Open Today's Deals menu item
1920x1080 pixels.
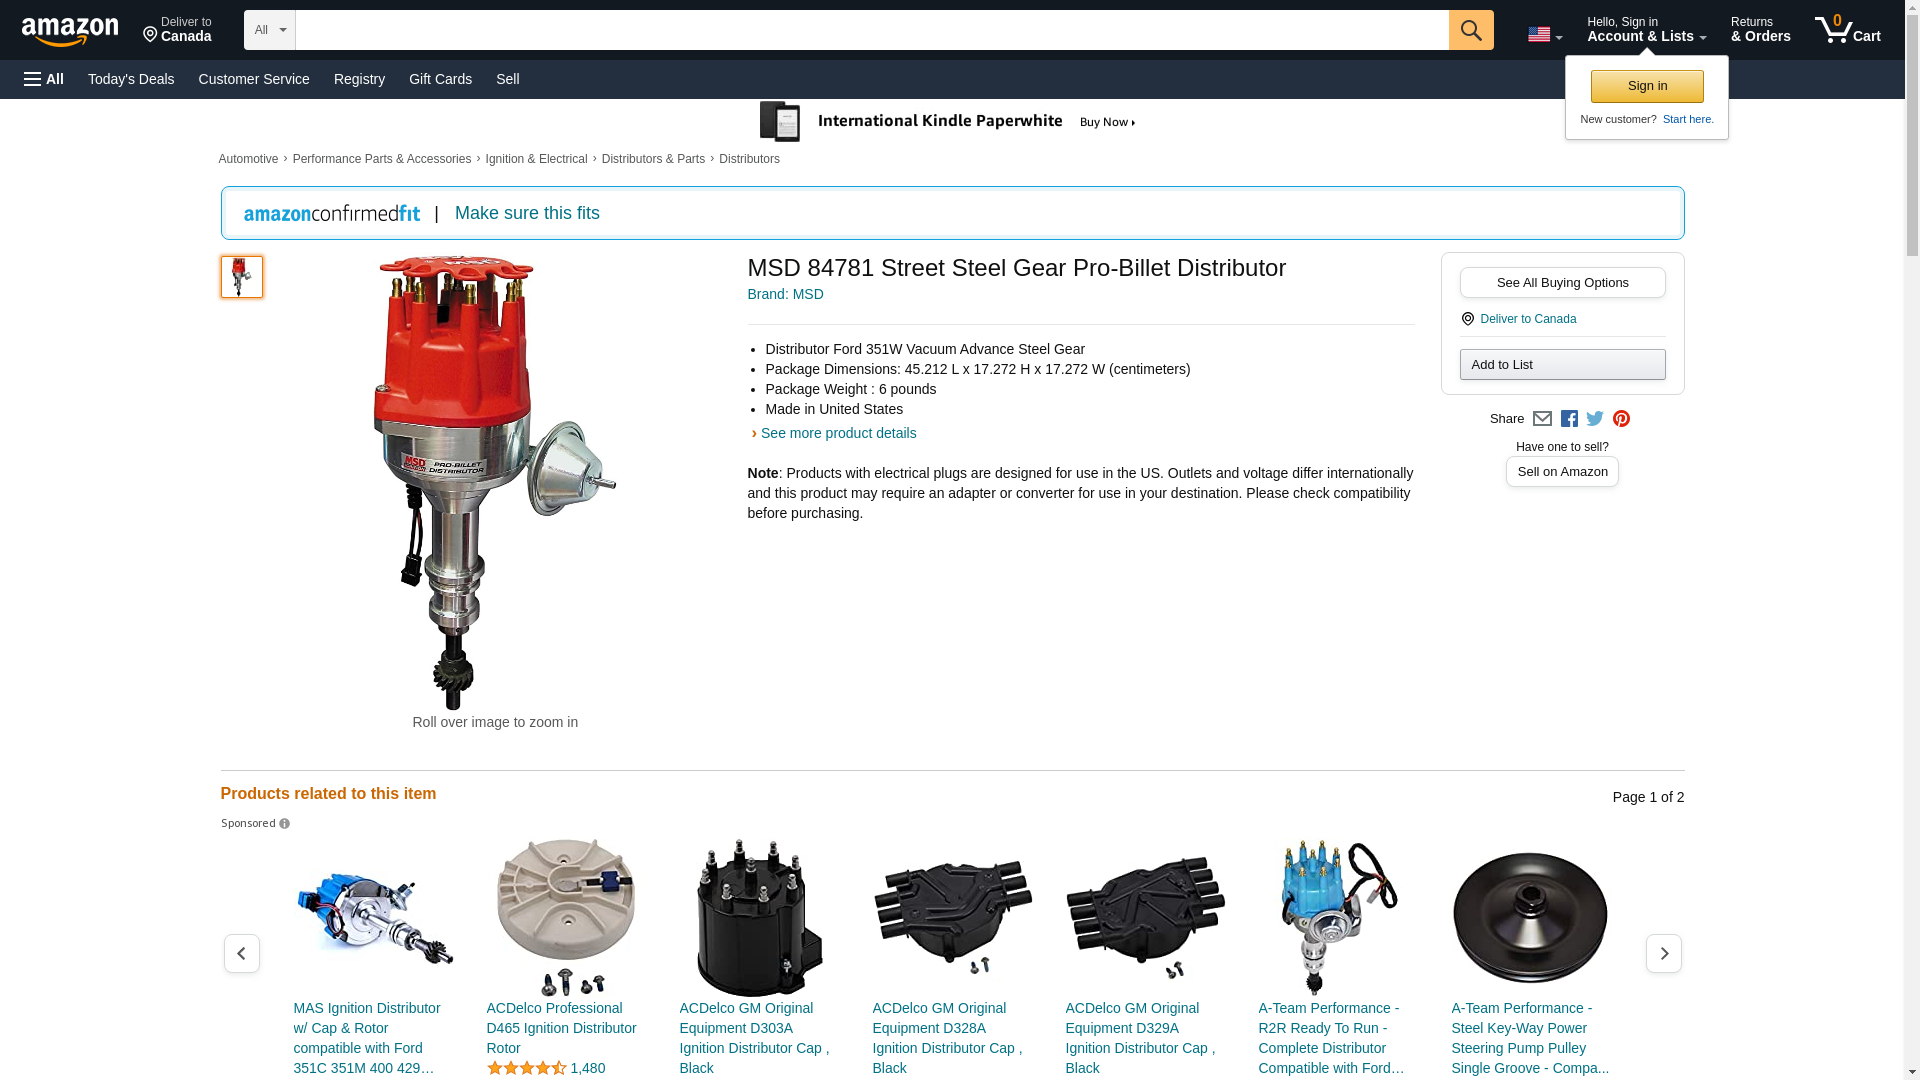pos(131,79)
